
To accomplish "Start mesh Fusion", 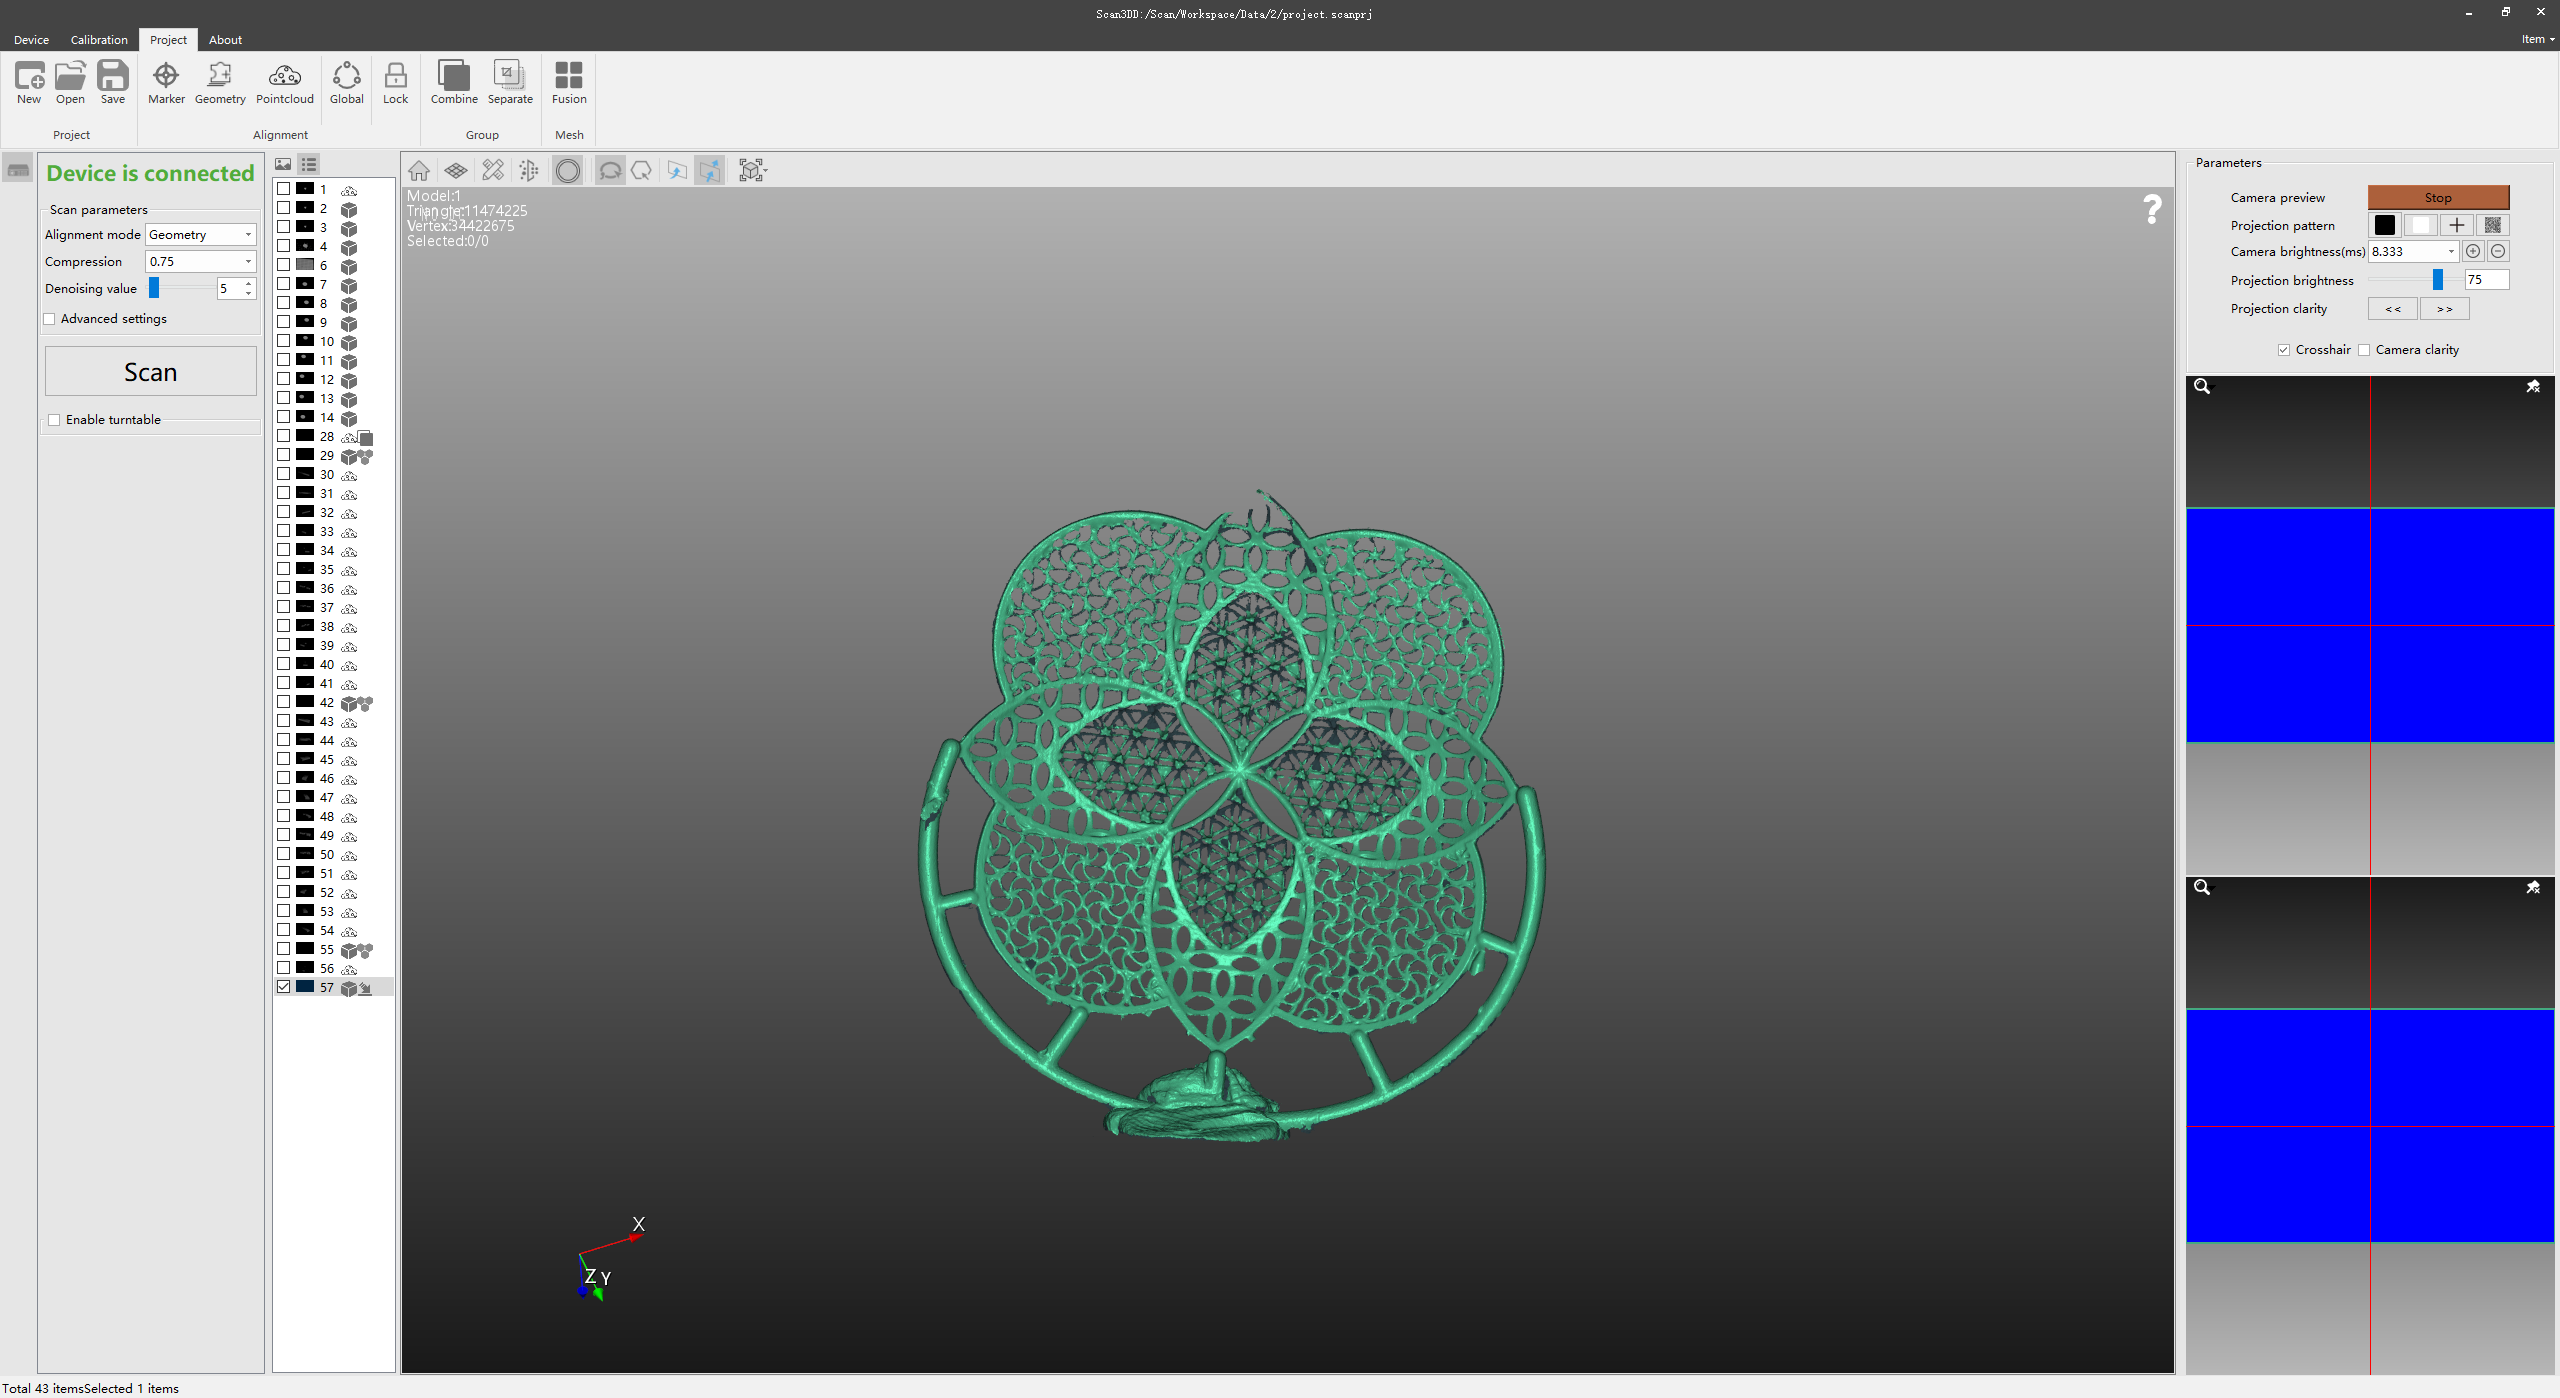I will coord(569,82).
